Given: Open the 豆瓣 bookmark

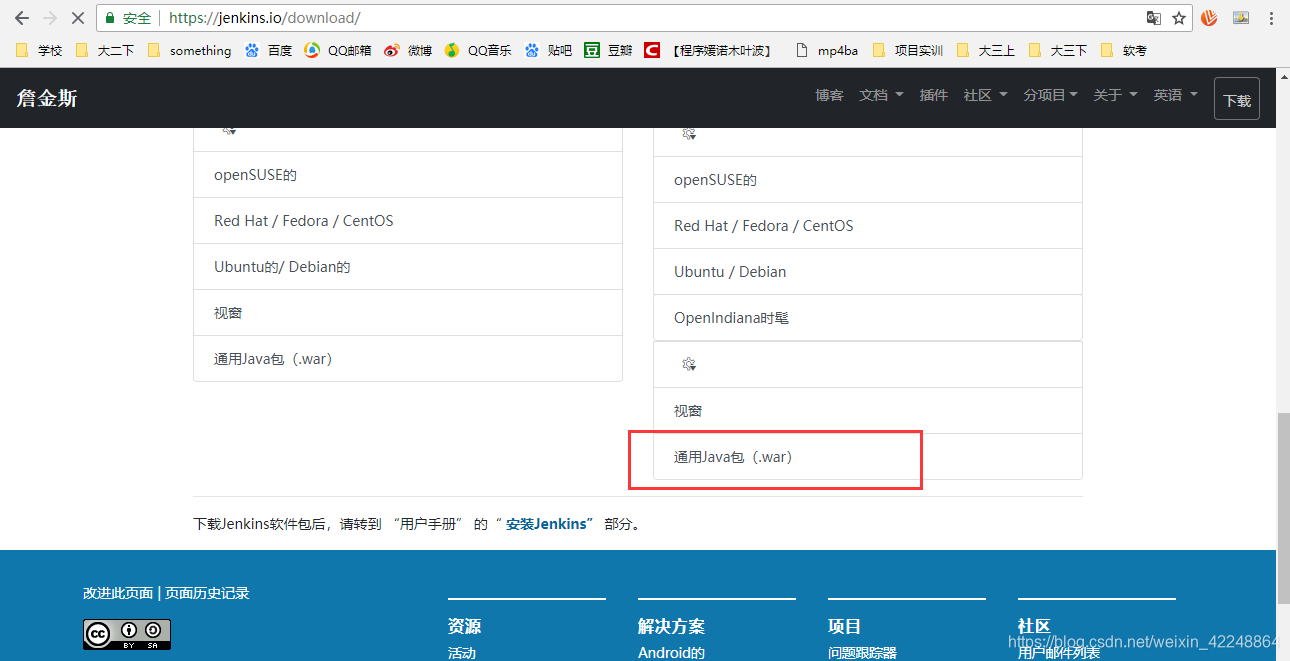Looking at the screenshot, I should click(608, 50).
